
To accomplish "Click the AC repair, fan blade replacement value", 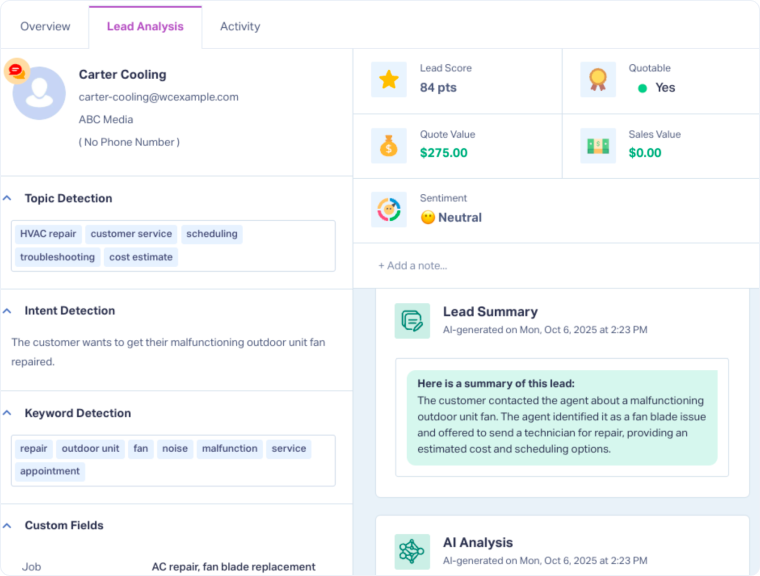I will tap(233, 567).
